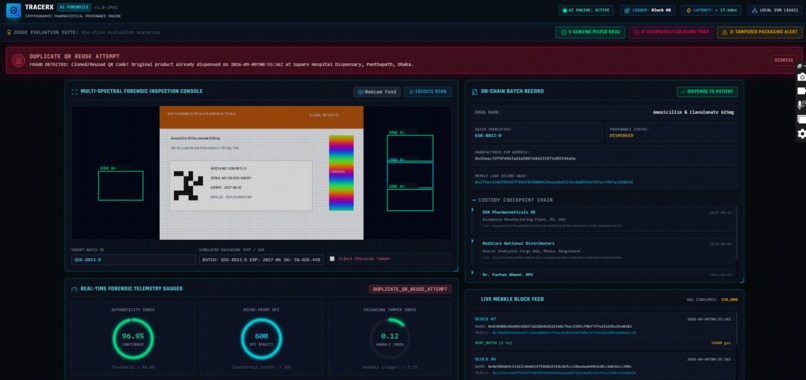The width and height of the screenshot is (806, 380).
Task: Select the topmost zone box right of package
Action: (410, 148)
